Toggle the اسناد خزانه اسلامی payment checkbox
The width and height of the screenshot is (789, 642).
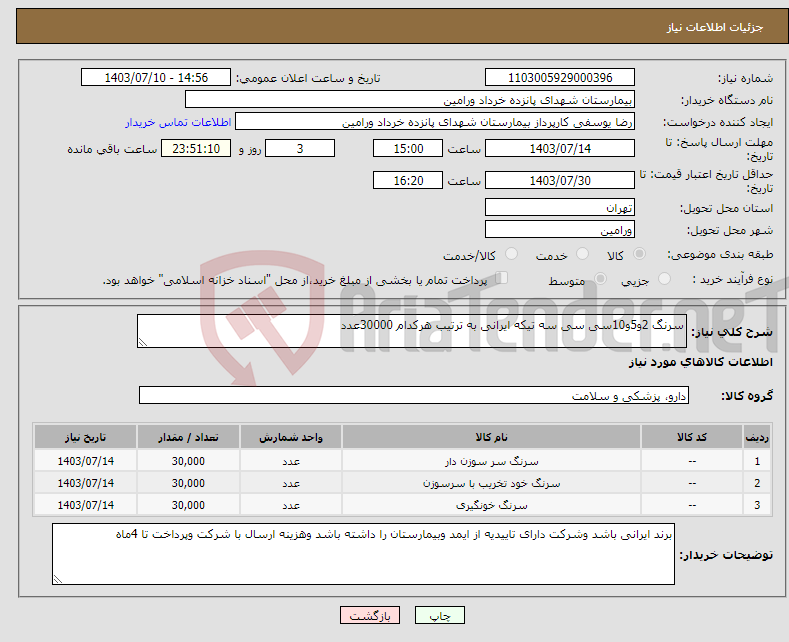point(502,278)
